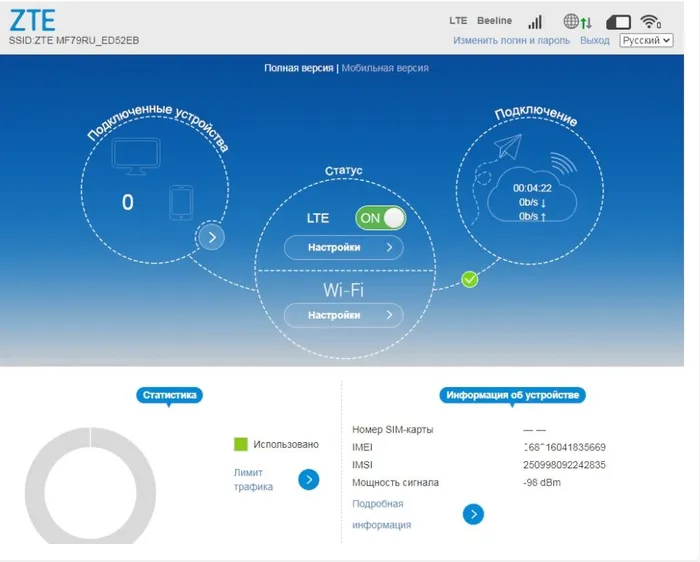
Task: Click Изменить логин и пароль link
Action: [x=511, y=41]
